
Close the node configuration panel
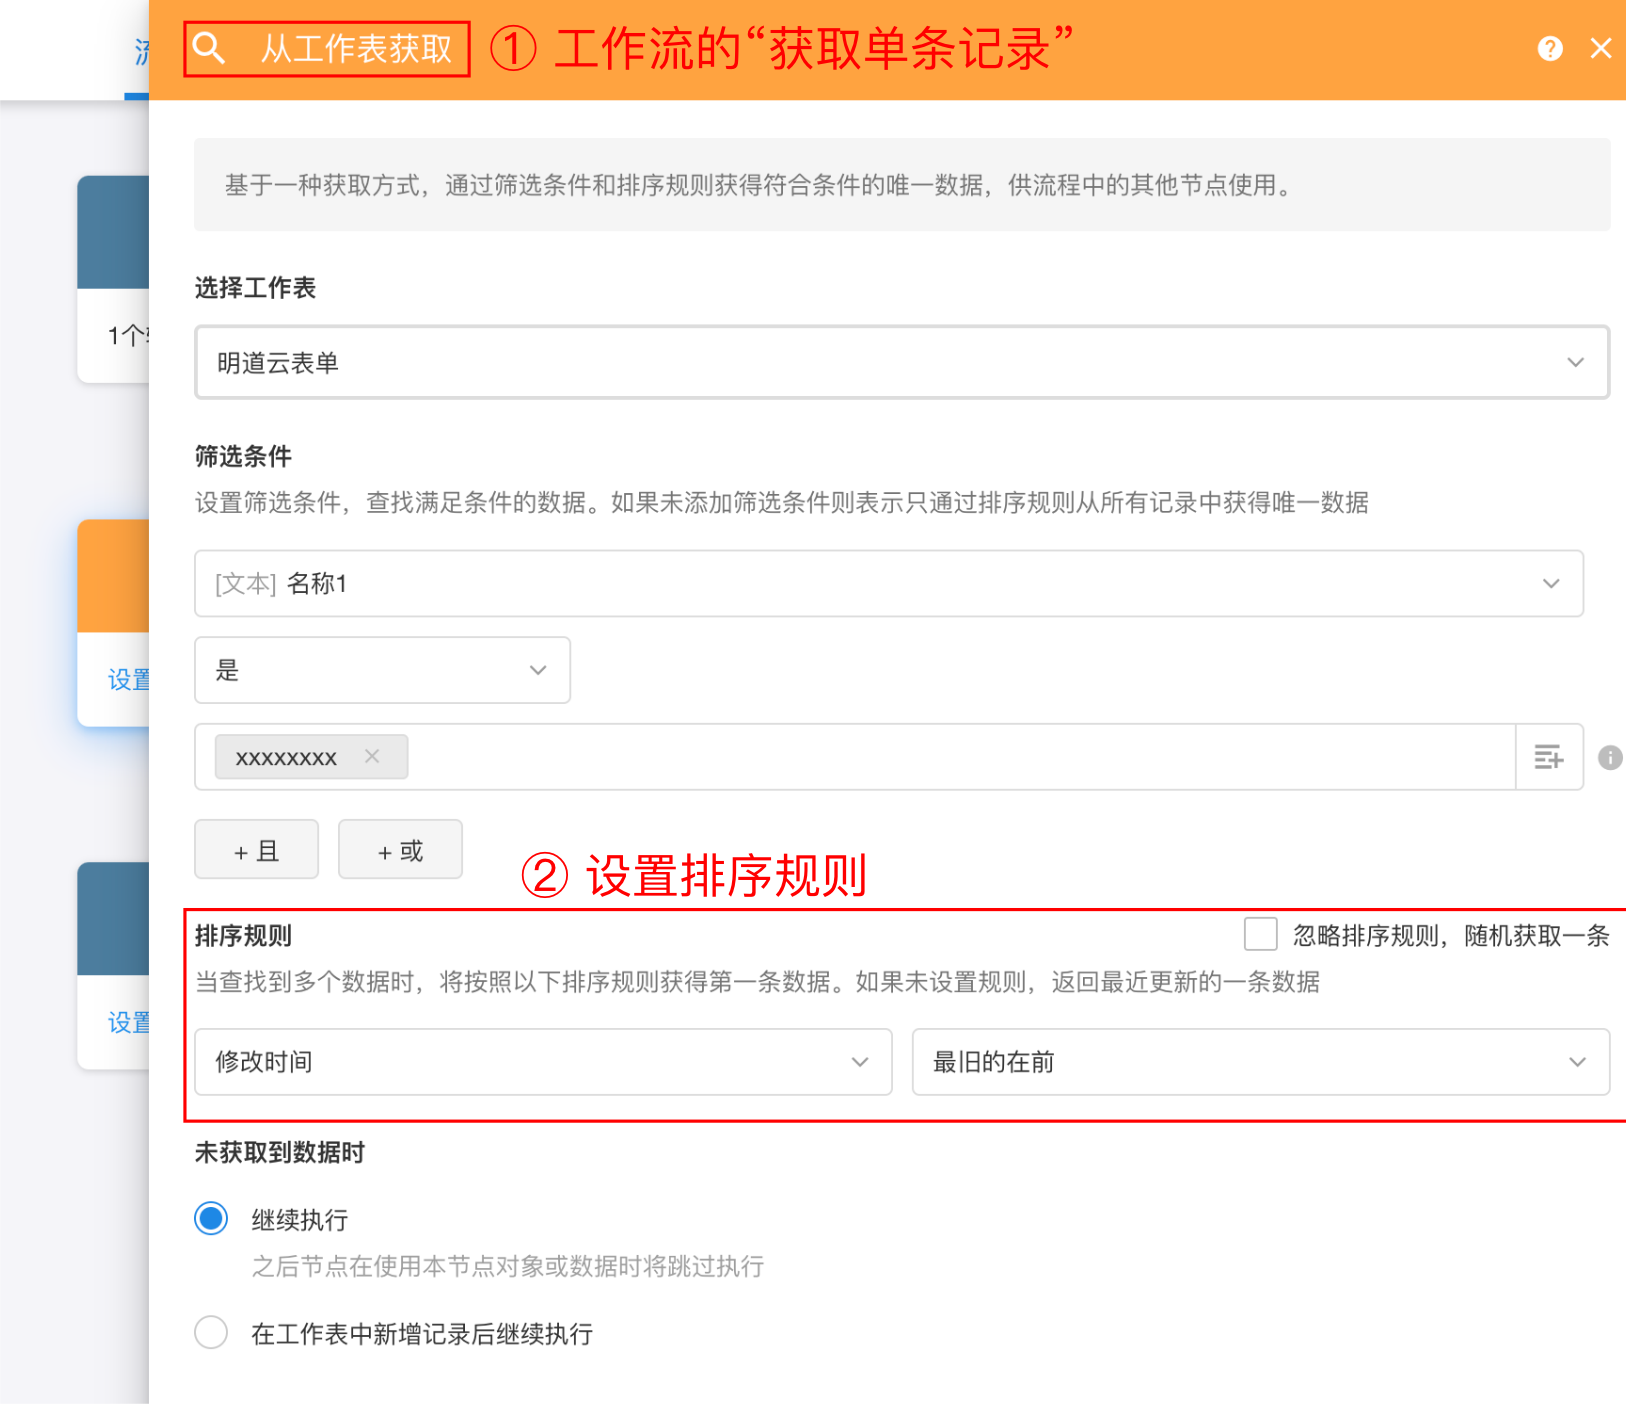(x=1600, y=48)
